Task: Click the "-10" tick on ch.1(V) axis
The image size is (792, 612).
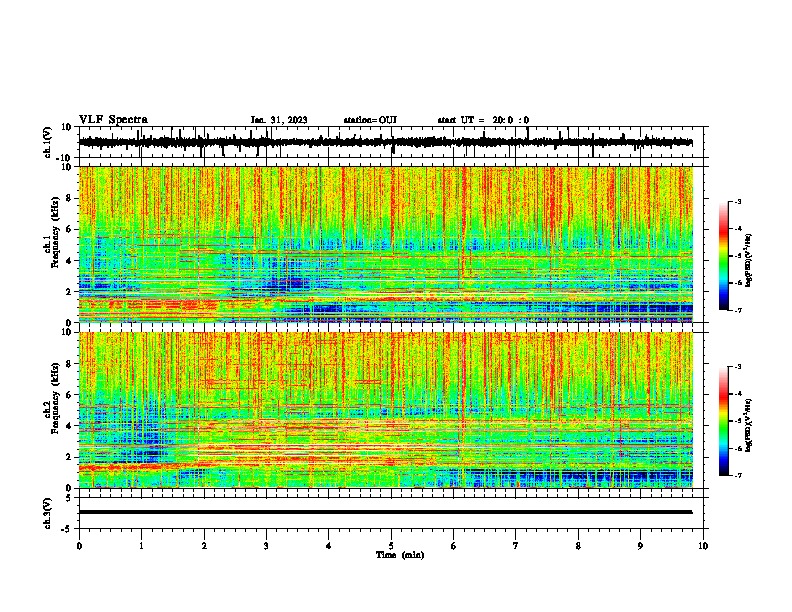Action: click(65, 158)
